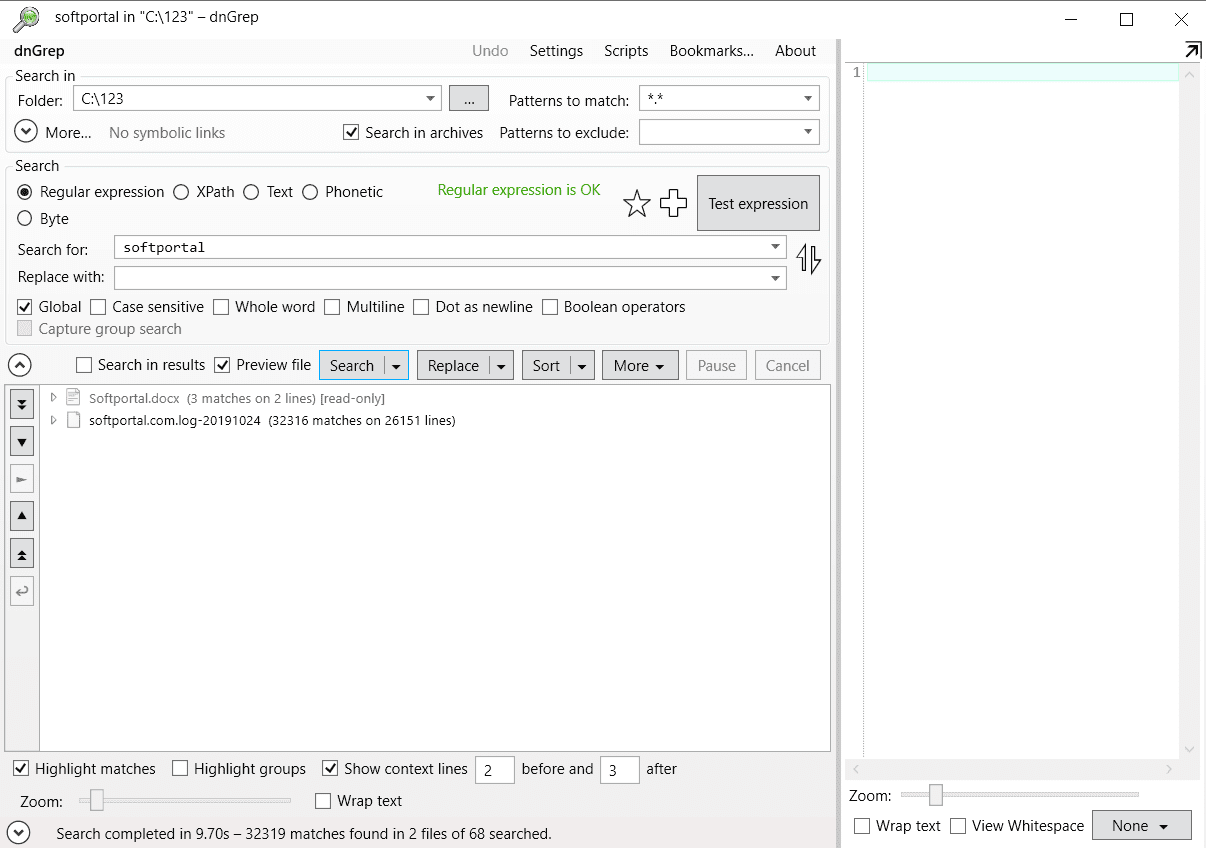The image size is (1206, 848).
Task: Enable Highlight groups checkbox
Action: 180,769
